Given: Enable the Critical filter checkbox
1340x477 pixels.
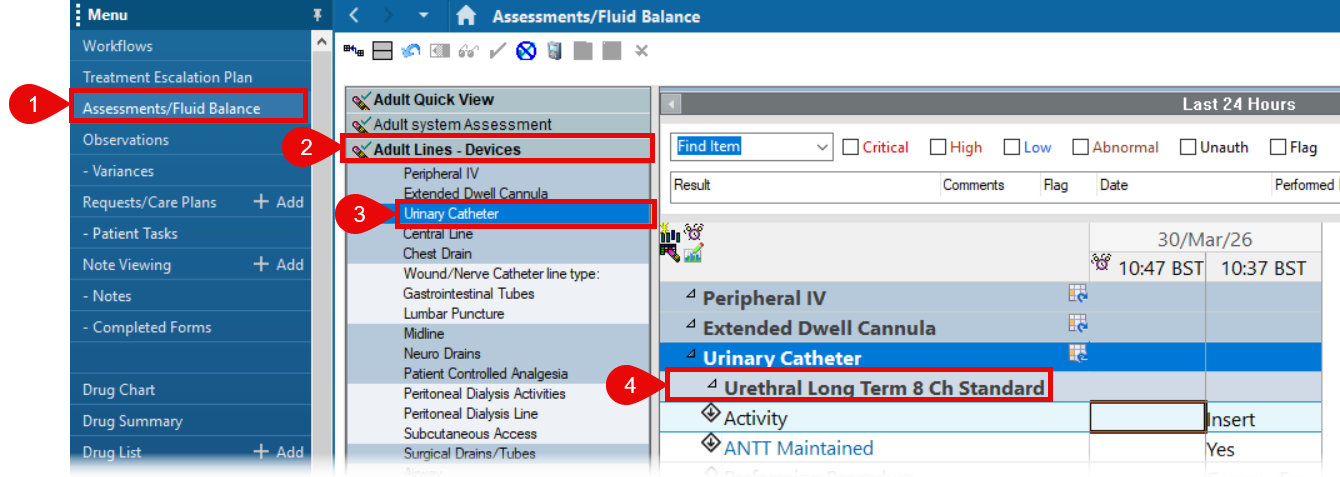Looking at the screenshot, I should click(x=851, y=147).
